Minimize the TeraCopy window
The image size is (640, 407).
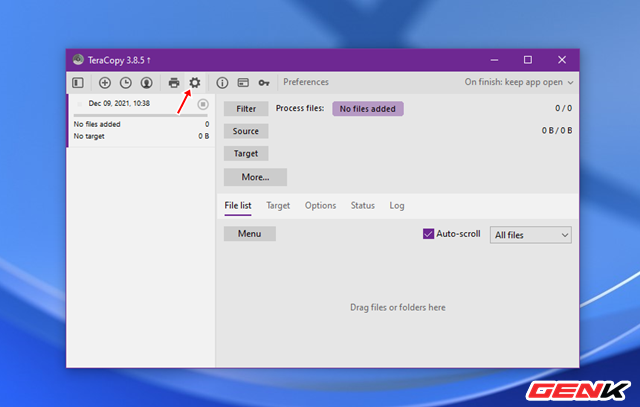tap(494, 60)
